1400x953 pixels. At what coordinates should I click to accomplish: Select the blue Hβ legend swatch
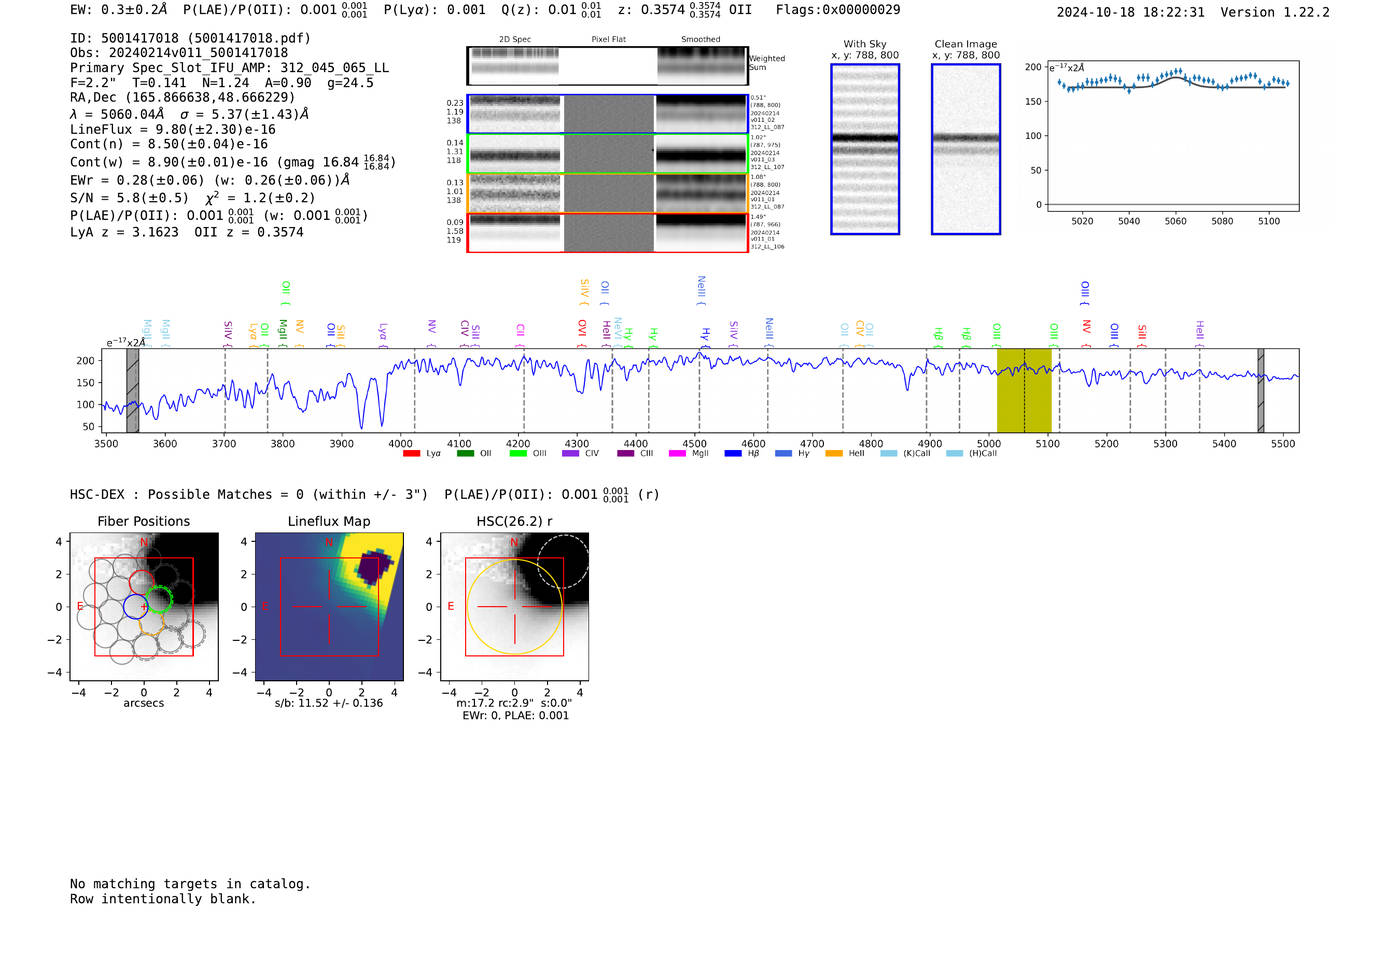tap(733, 454)
